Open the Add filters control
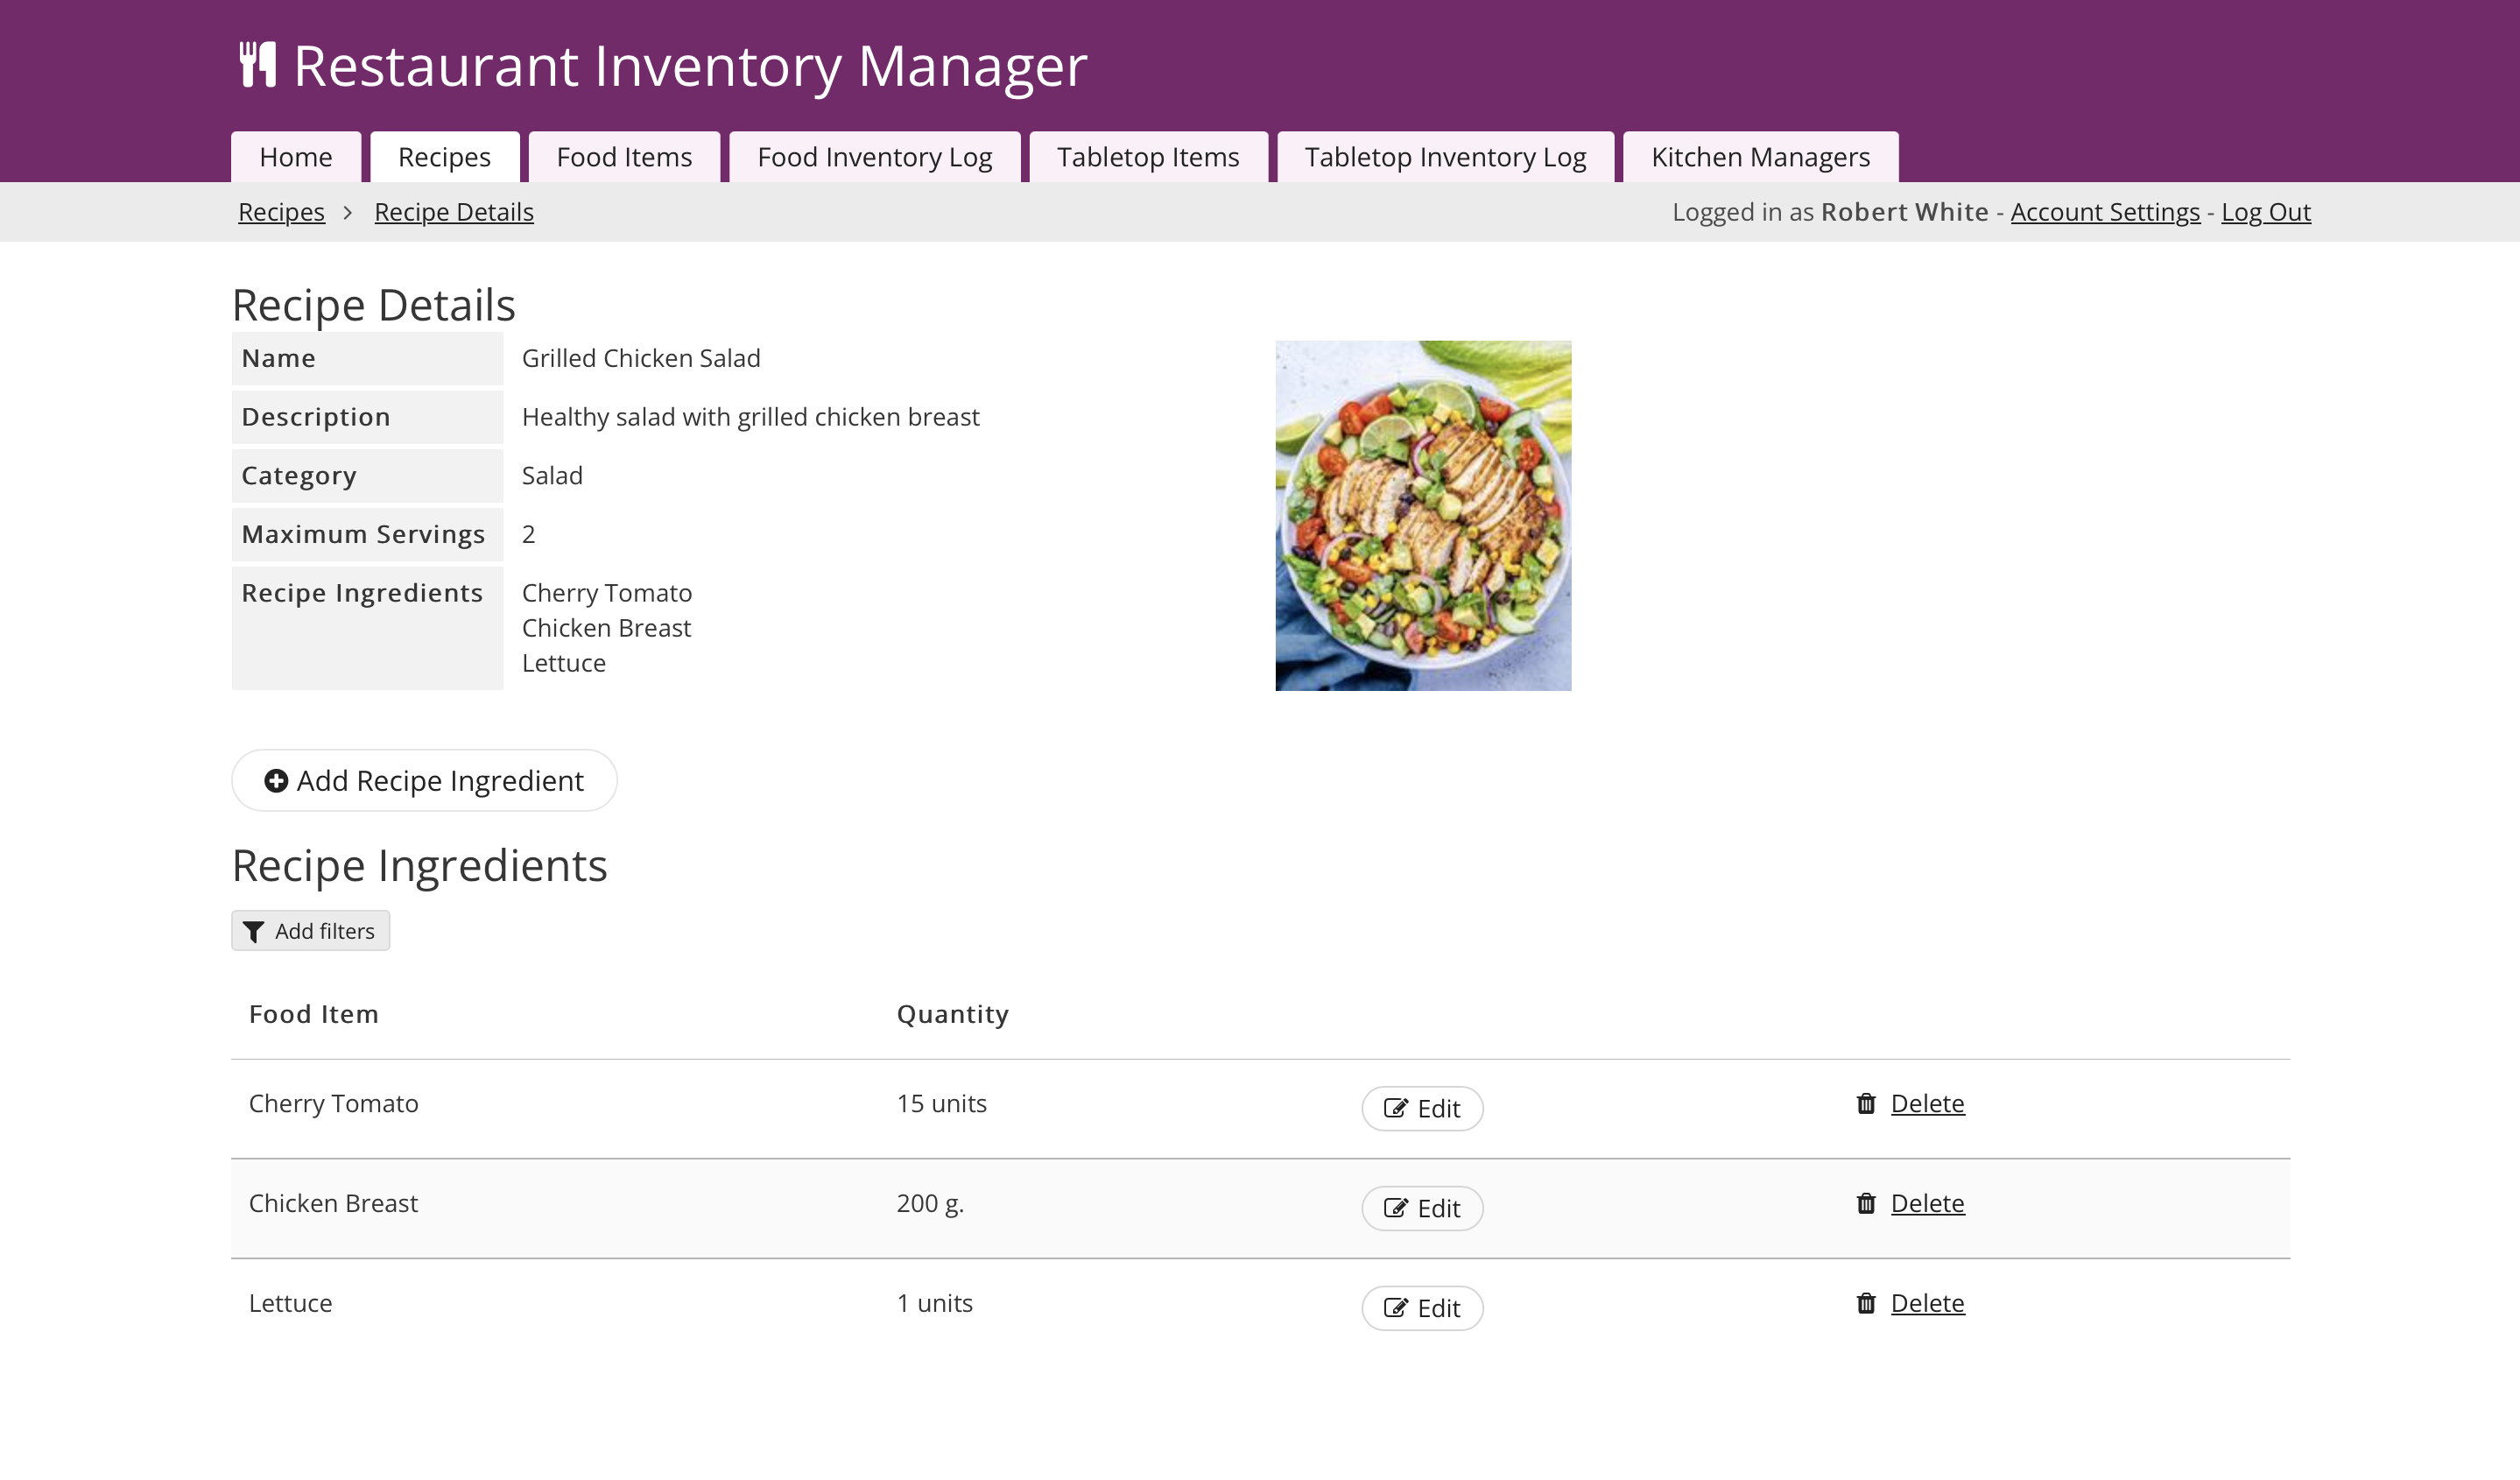The height and width of the screenshot is (1480, 2520). click(311, 931)
